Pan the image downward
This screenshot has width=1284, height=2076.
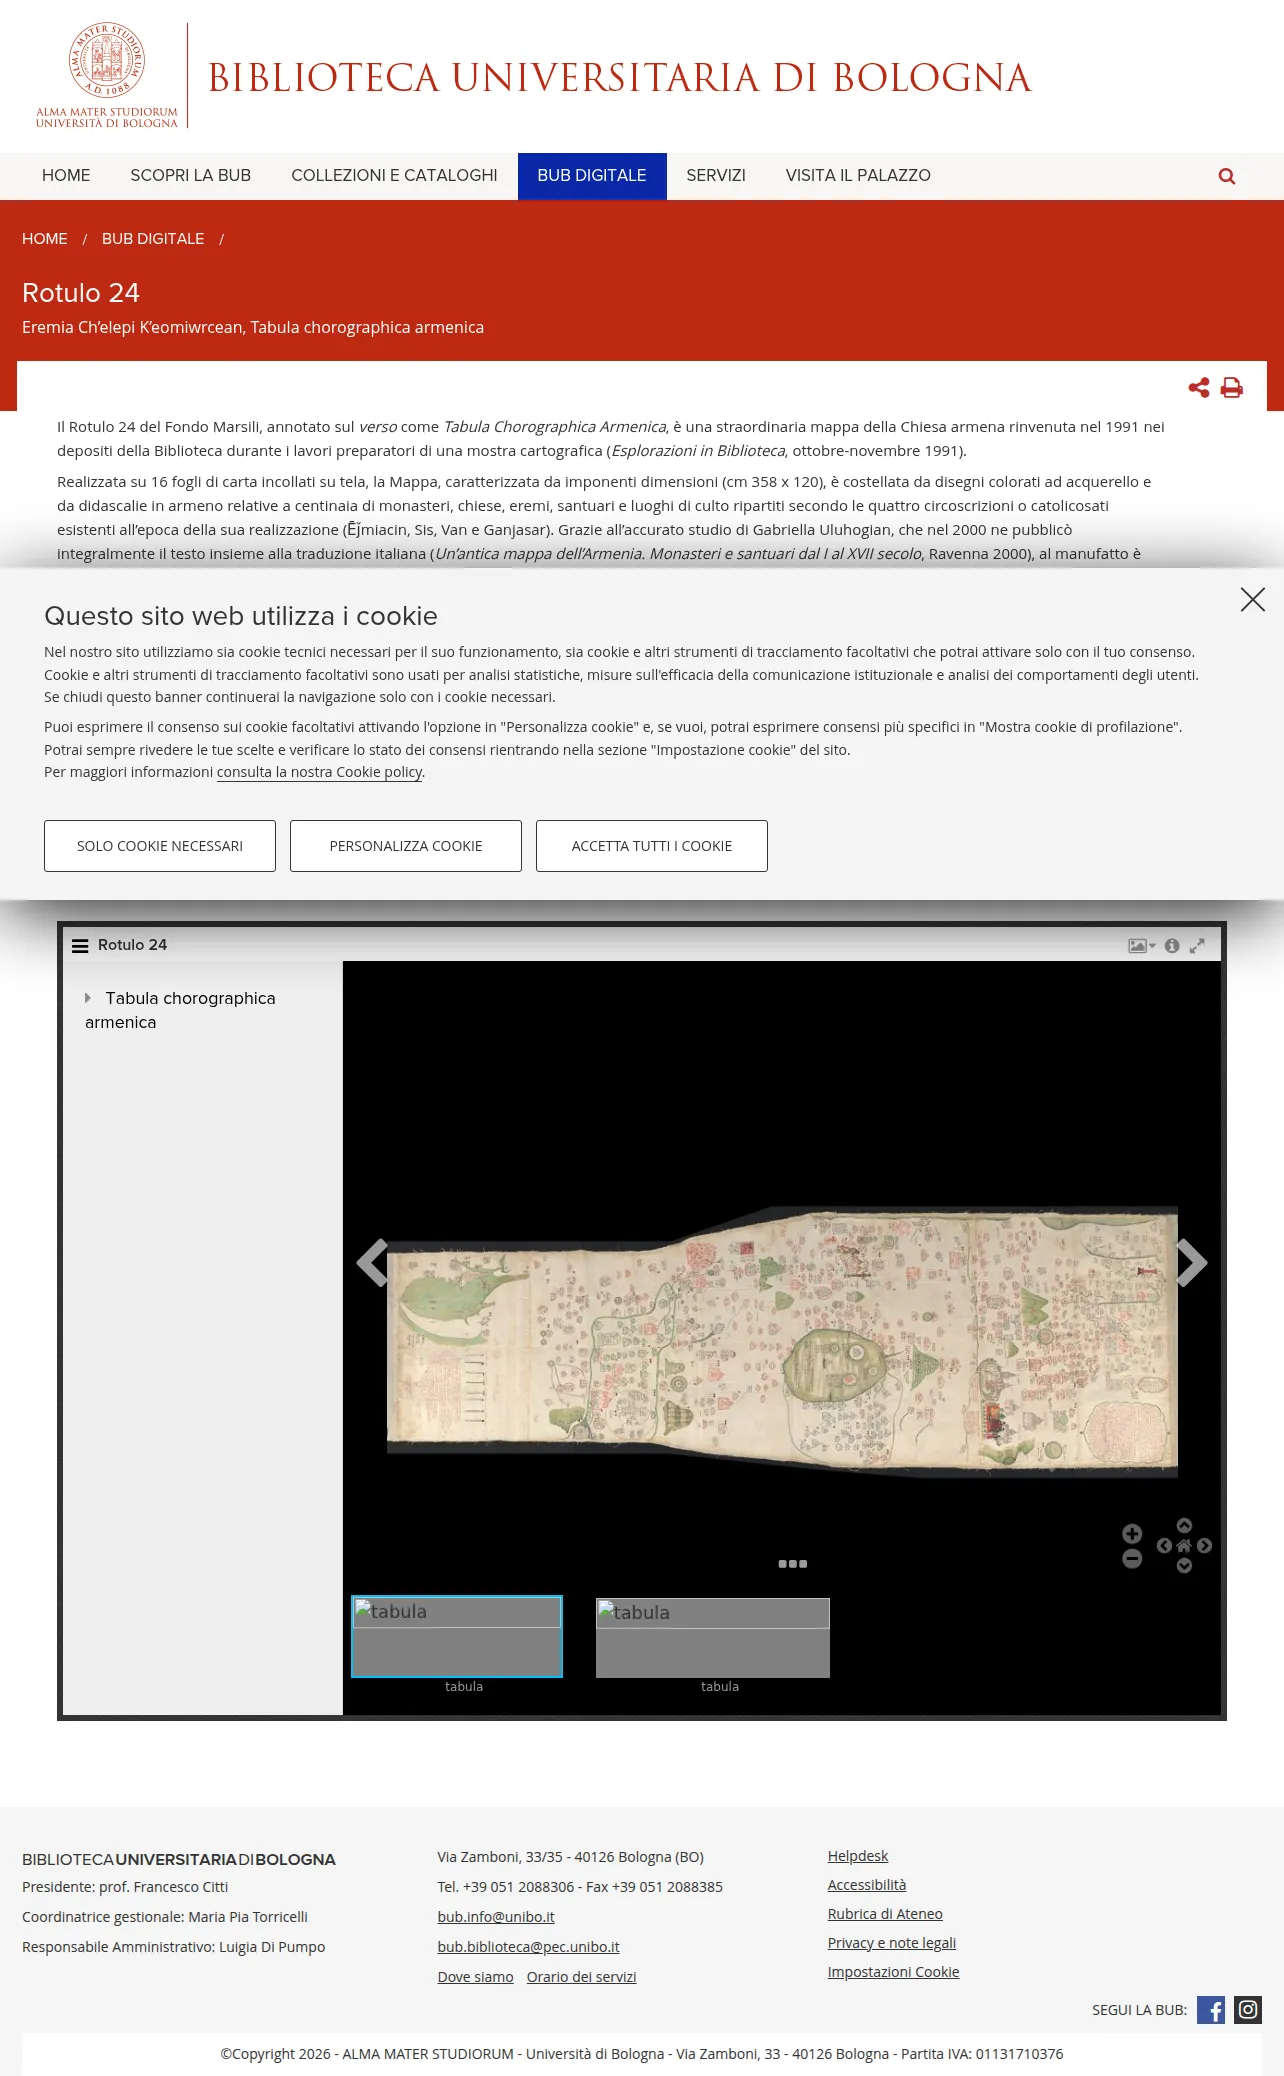click(x=1184, y=1566)
